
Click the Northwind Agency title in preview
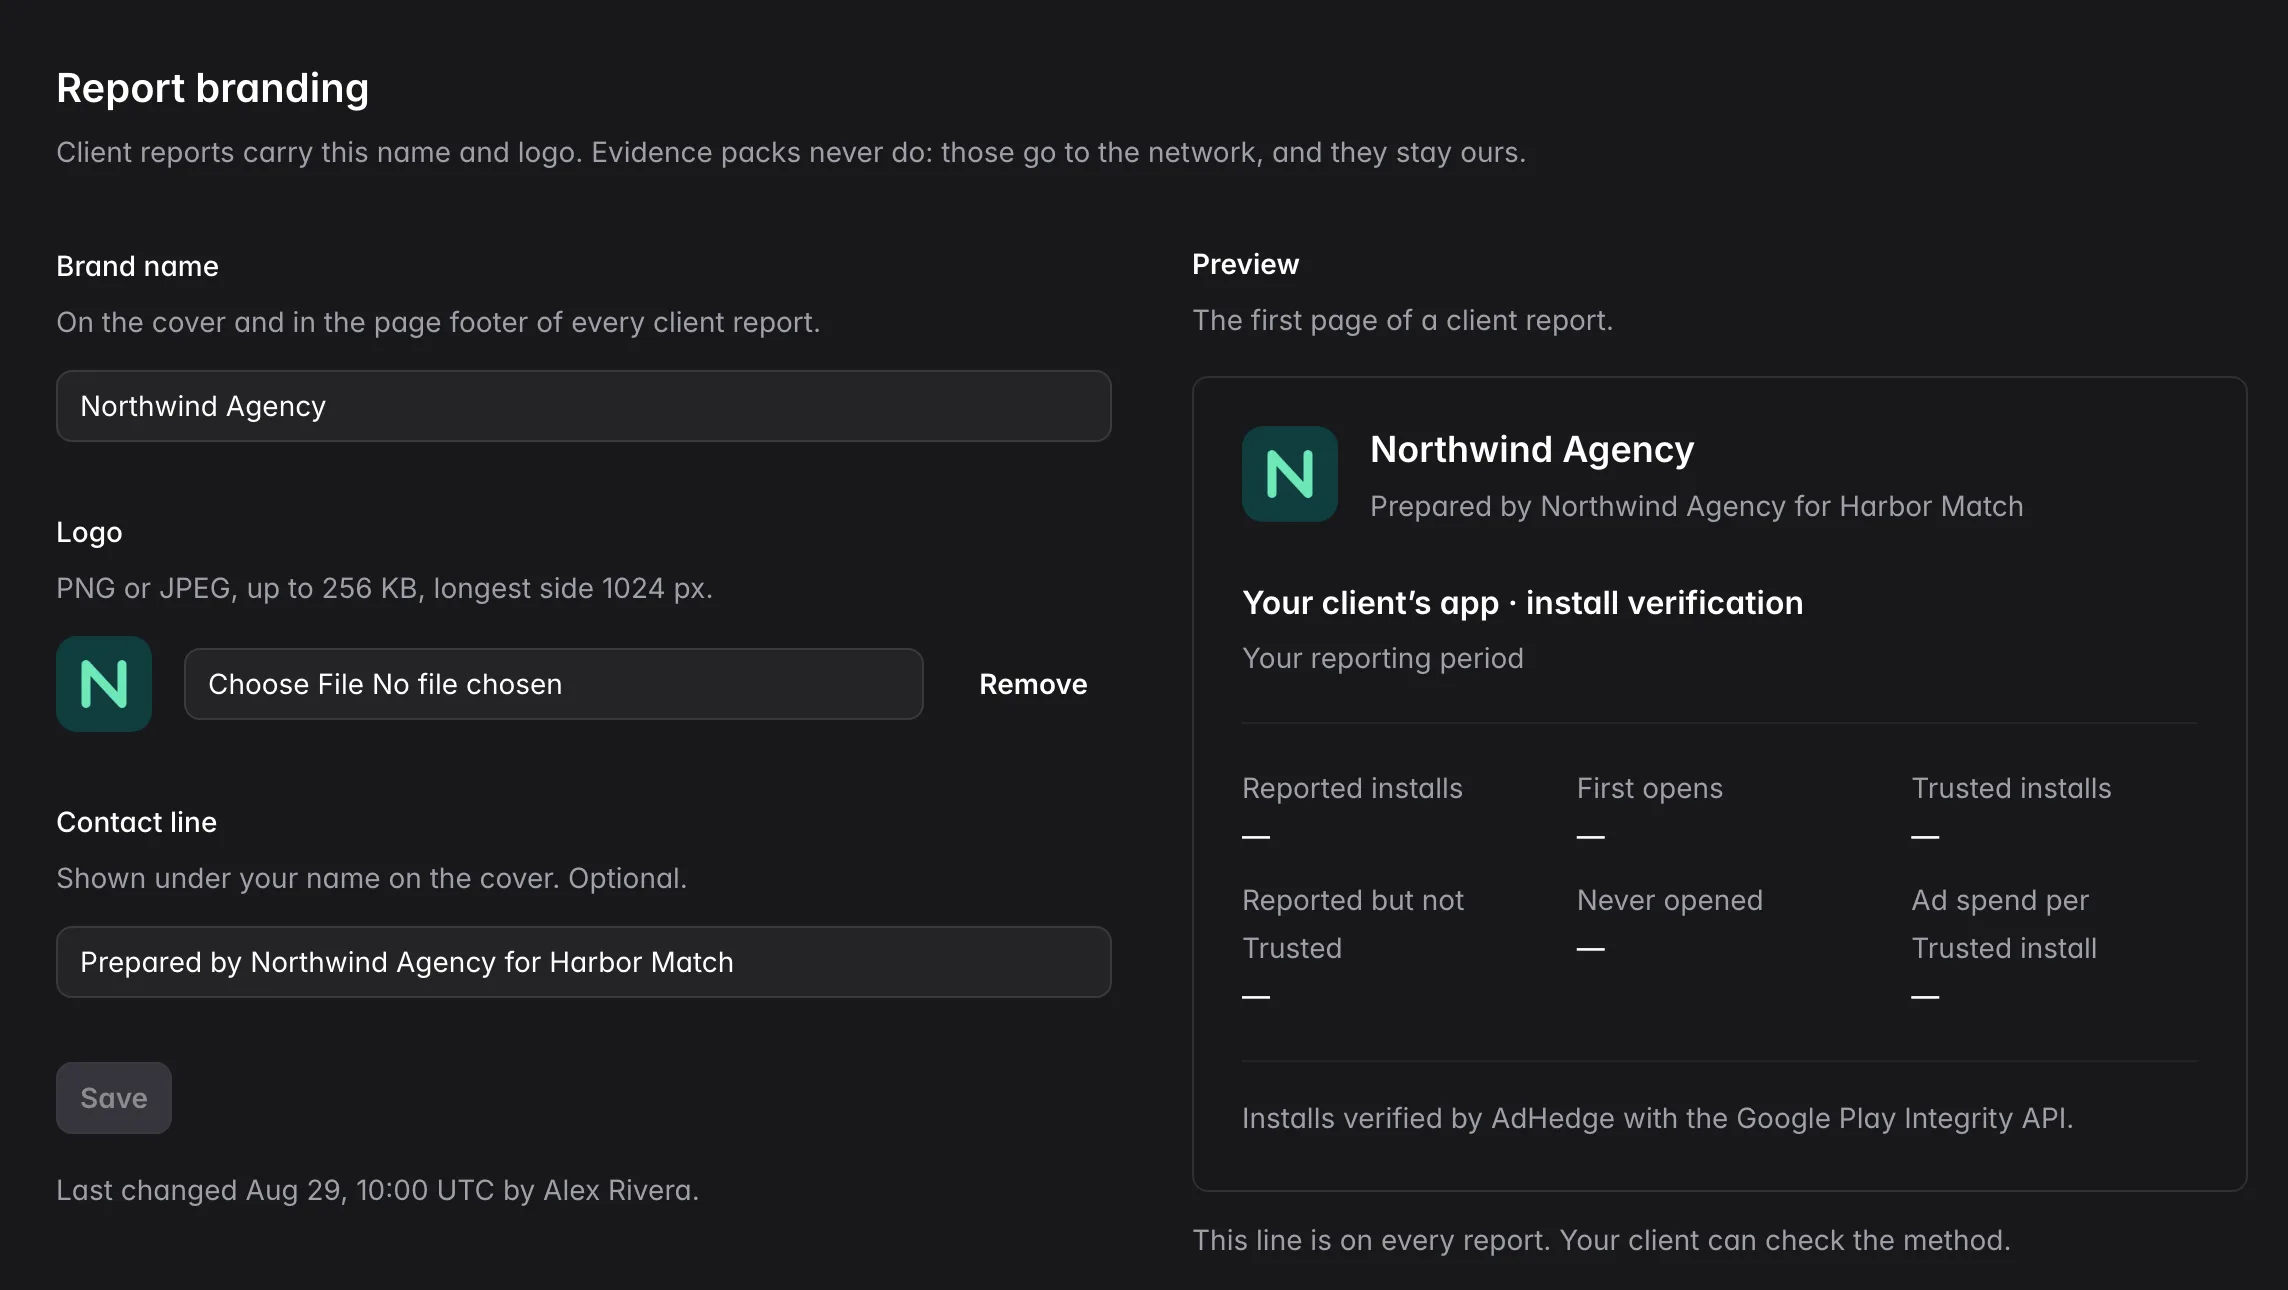point(1532,449)
